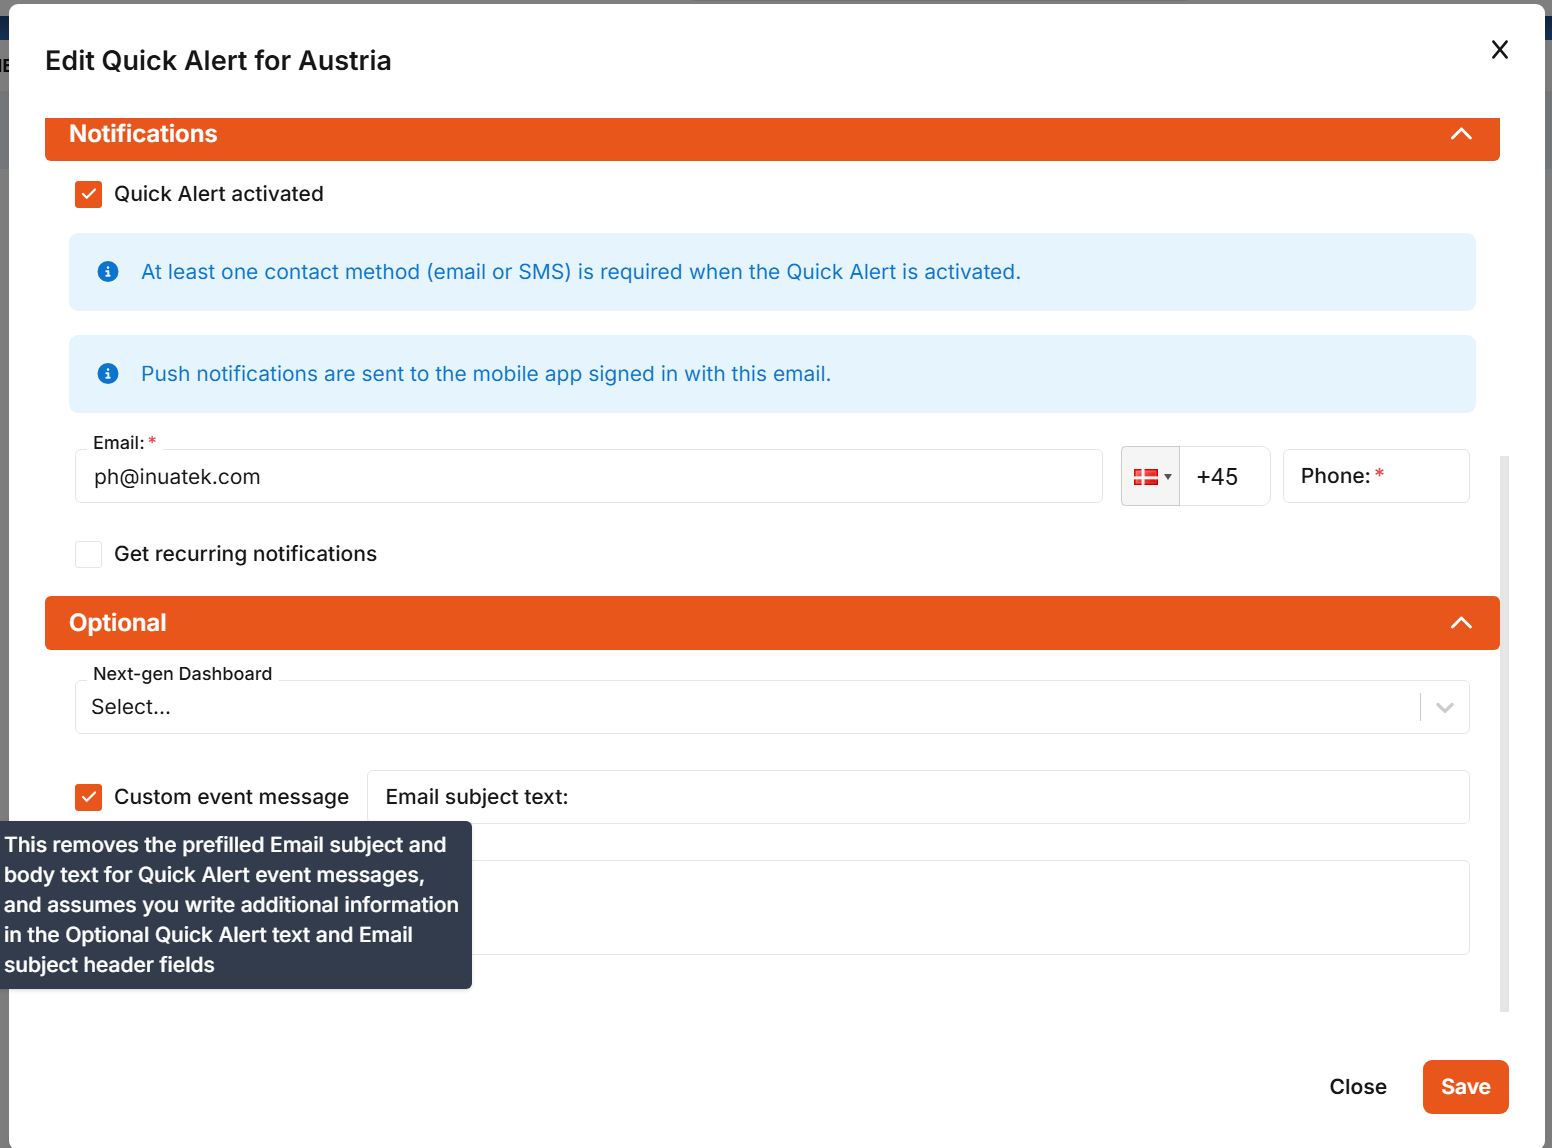Viewport: 1552px width, 1148px height.
Task: Collapse the Notifications section chevron
Action: pos(1461,134)
